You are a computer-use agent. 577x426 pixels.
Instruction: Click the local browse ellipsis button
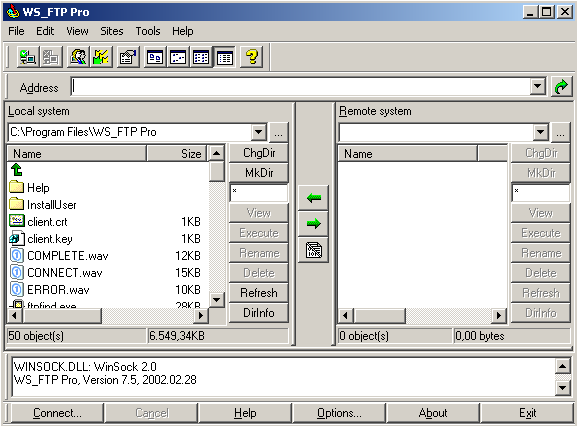pos(279,132)
